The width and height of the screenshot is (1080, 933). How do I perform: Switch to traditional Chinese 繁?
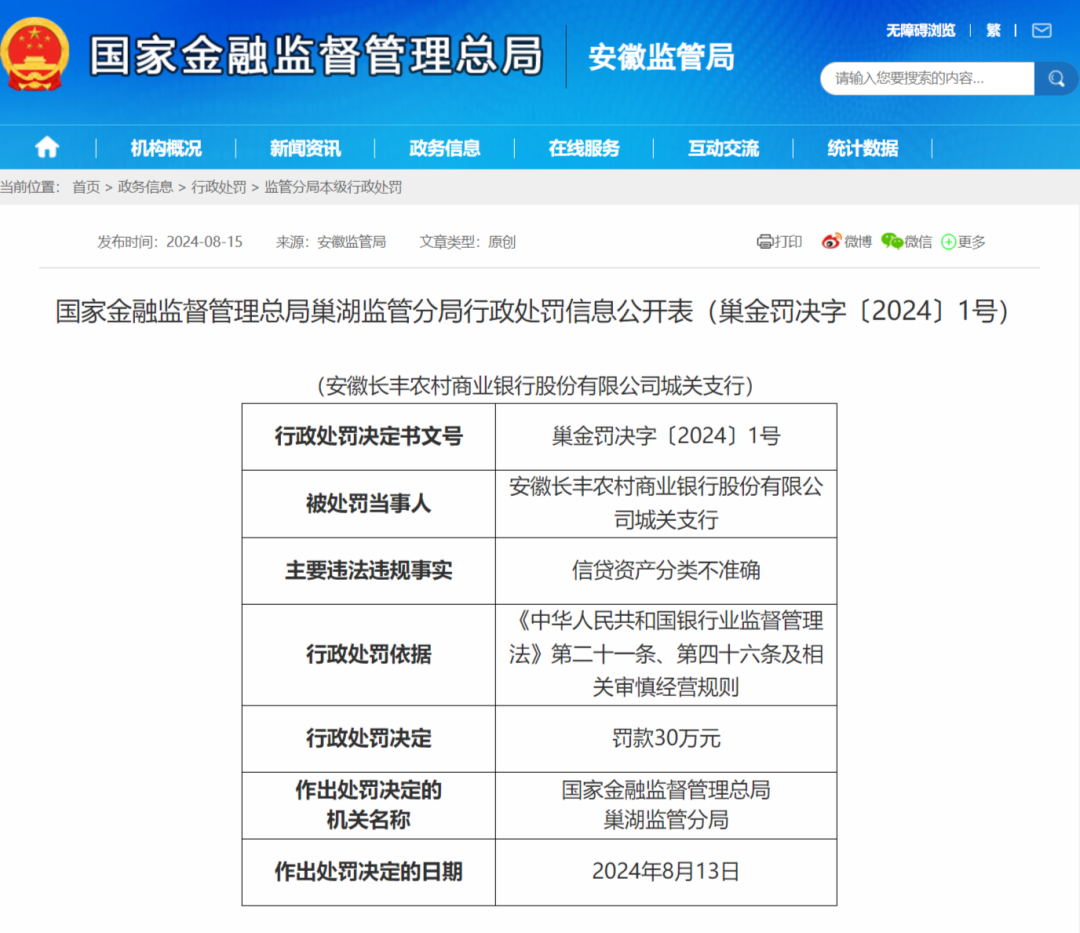(x=993, y=30)
